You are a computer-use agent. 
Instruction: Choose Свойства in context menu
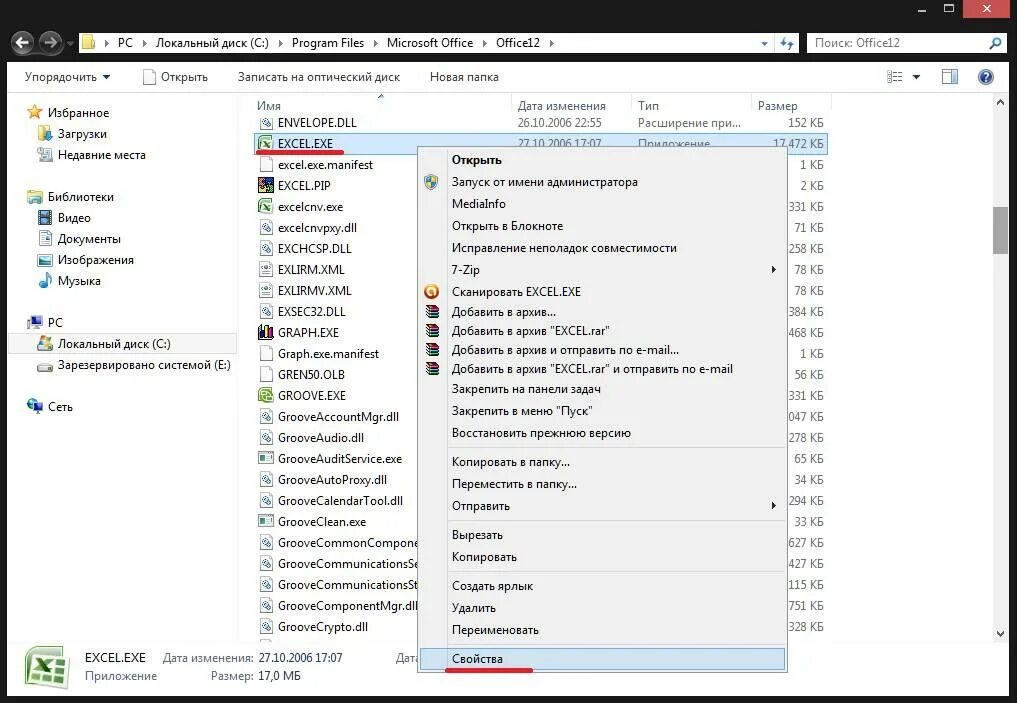(602, 659)
